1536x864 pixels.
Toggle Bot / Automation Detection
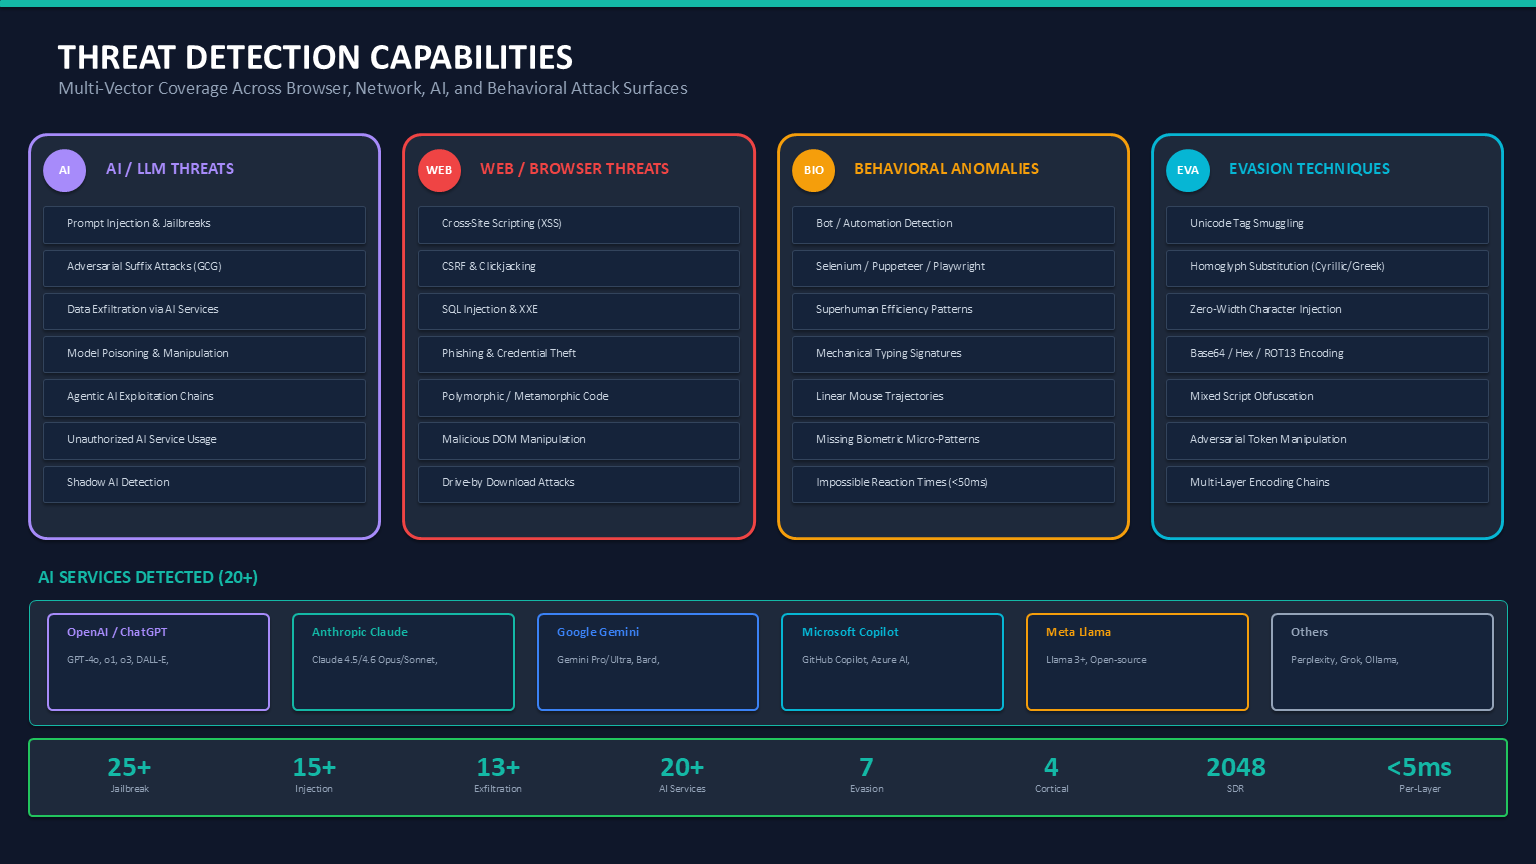click(x=952, y=224)
